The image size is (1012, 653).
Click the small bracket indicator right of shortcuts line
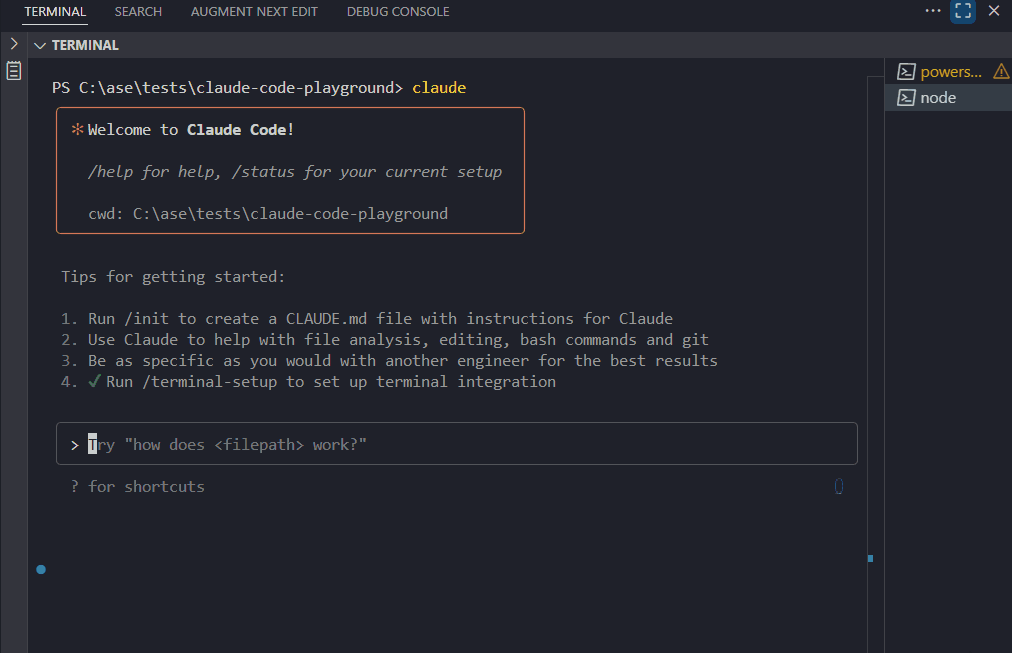point(838,486)
